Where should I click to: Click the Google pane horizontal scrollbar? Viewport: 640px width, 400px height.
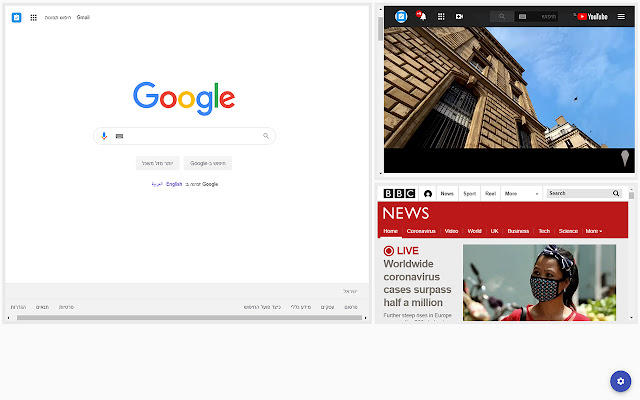click(189, 318)
